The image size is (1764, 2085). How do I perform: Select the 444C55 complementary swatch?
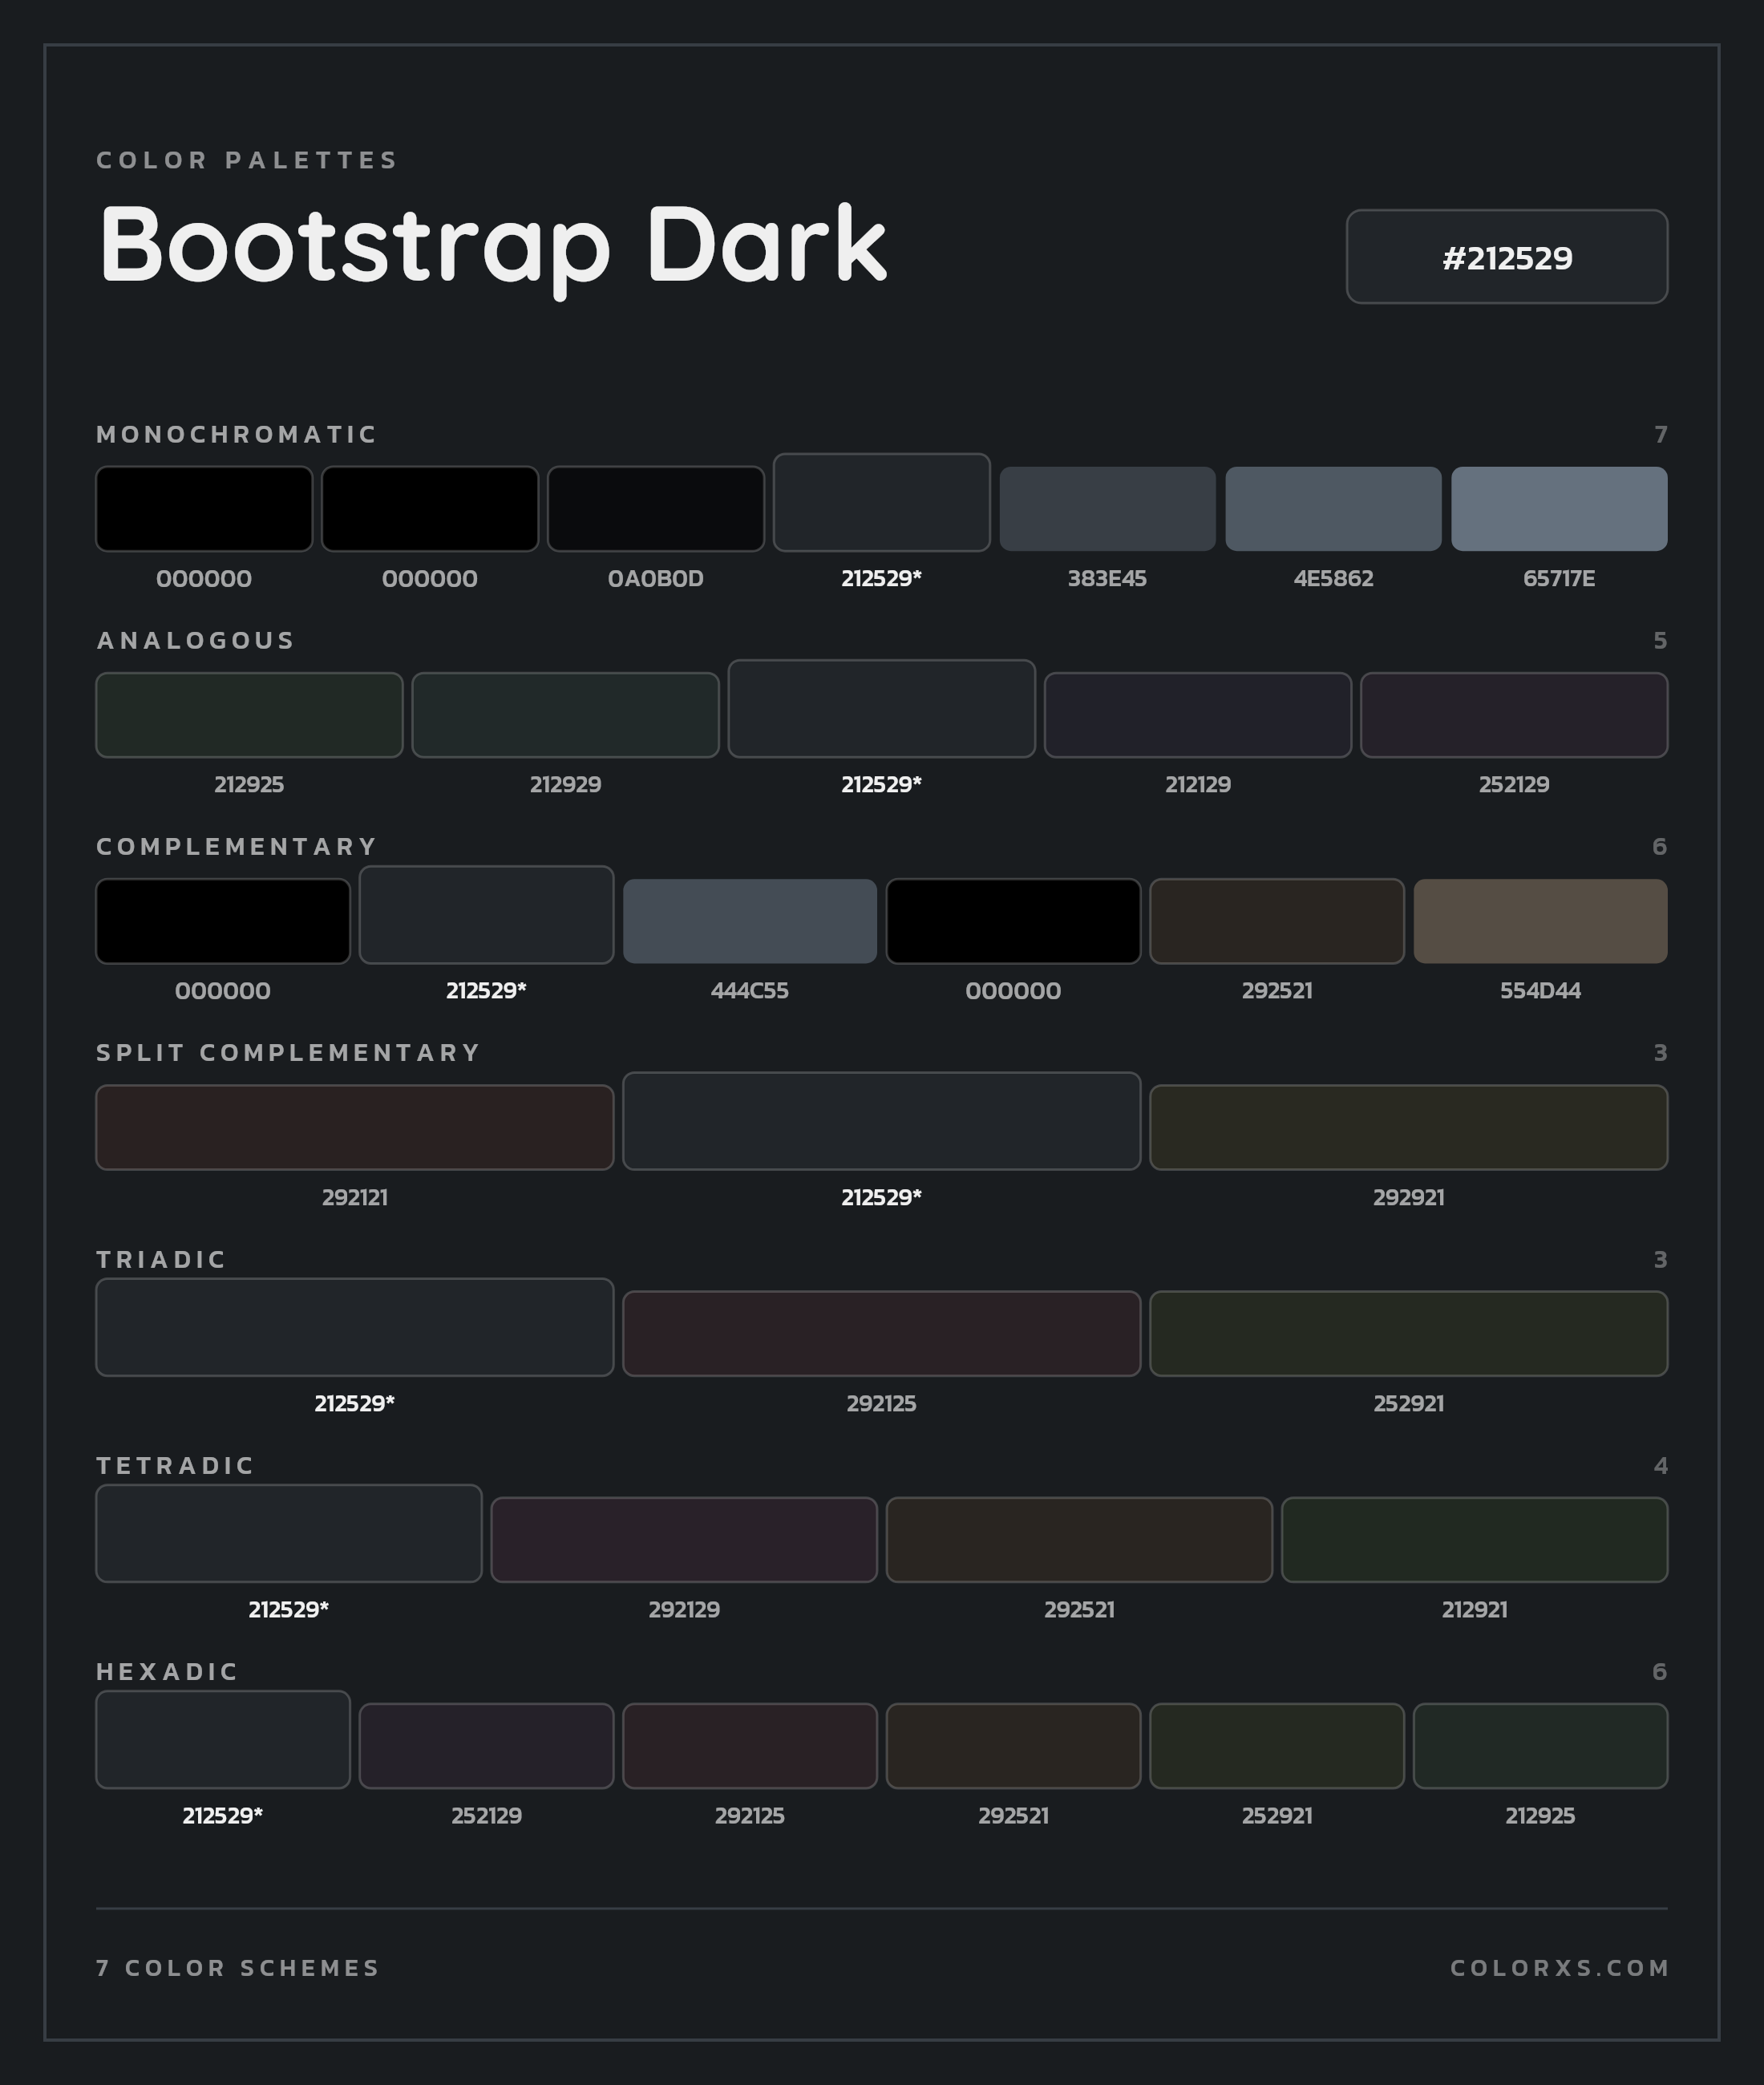pyautogui.click(x=750, y=921)
